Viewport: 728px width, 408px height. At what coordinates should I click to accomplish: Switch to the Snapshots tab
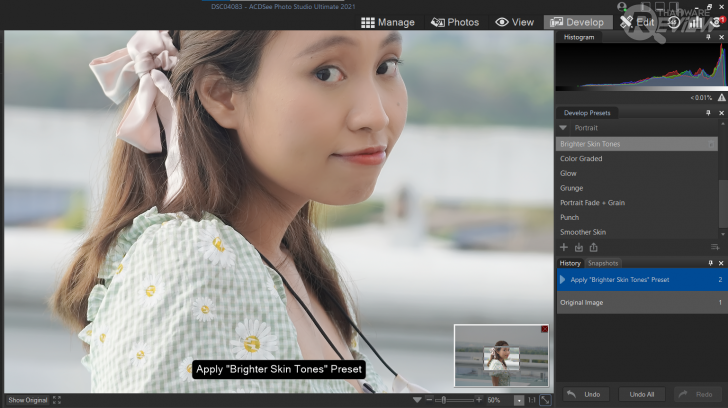(x=603, y=263)
